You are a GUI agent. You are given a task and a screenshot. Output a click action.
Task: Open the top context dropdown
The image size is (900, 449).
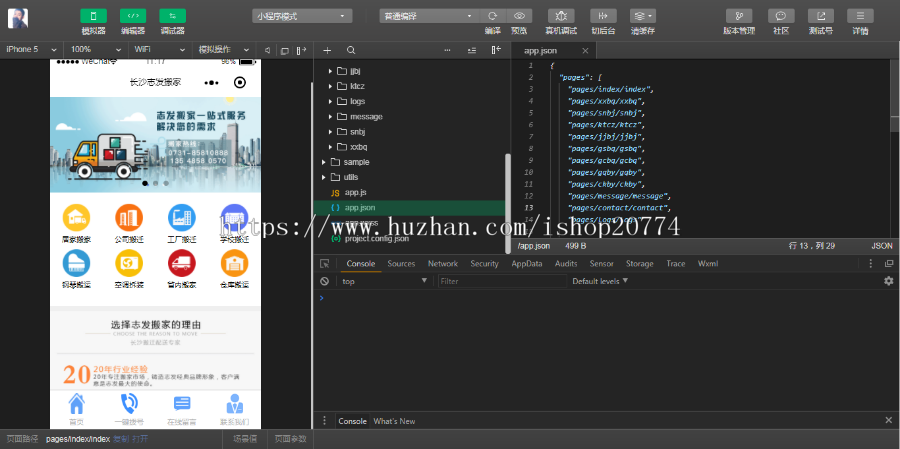point(384,281)
